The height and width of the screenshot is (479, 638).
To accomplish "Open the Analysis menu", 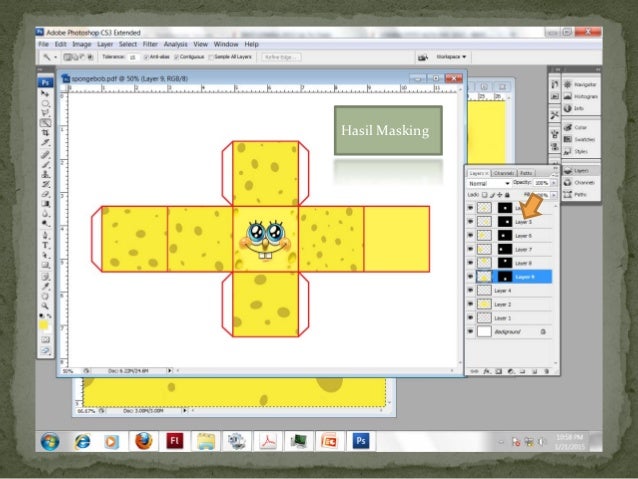I will pyautogui.click(x=175, y=44).
